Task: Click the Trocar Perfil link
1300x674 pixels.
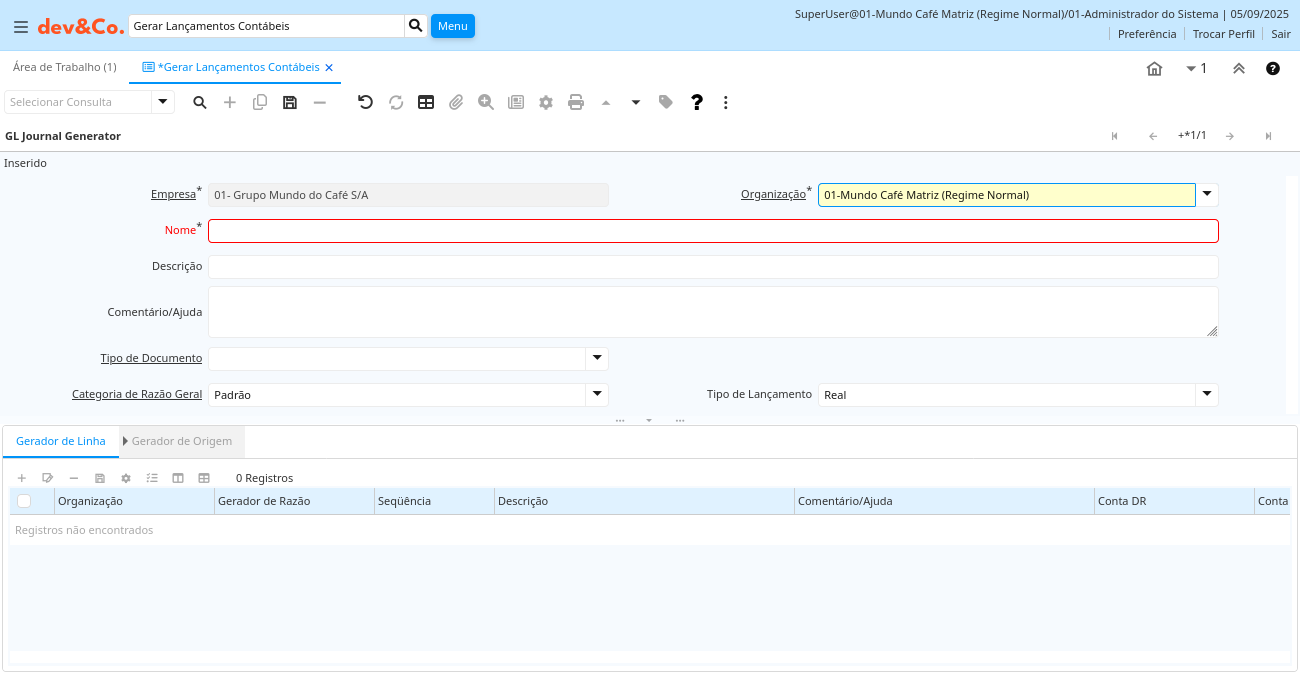Action: (x=1223, y=34)
